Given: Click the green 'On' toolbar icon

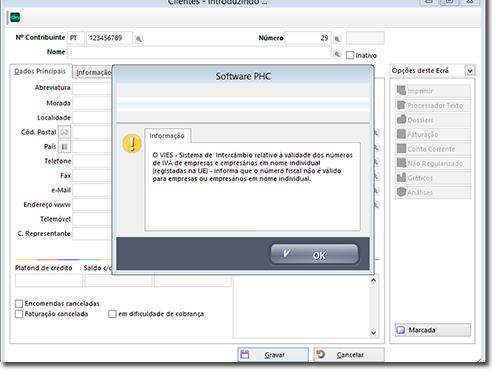Looking at the screenshot, I should (x=15, y=17).
